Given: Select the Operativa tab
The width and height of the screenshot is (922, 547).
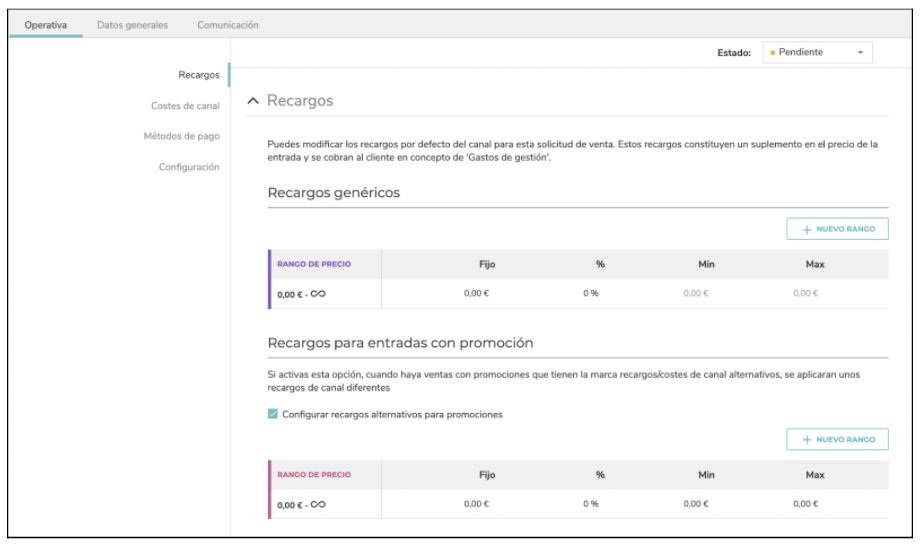Looking at the screenshot, I should 45,25.
